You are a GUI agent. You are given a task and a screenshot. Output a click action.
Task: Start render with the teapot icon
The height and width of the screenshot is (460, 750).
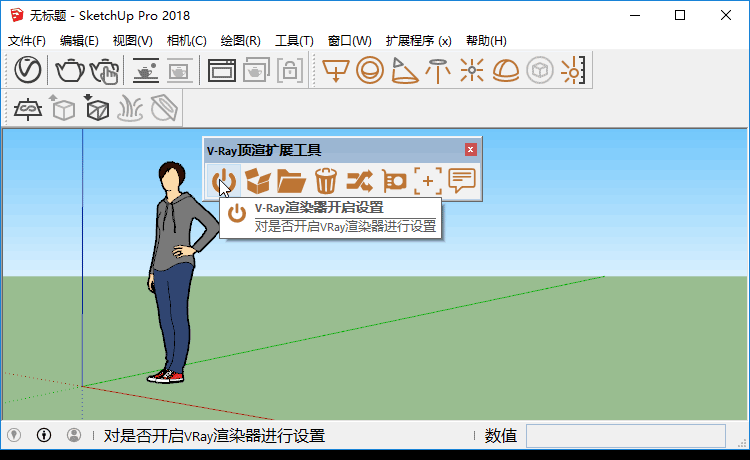70,70
